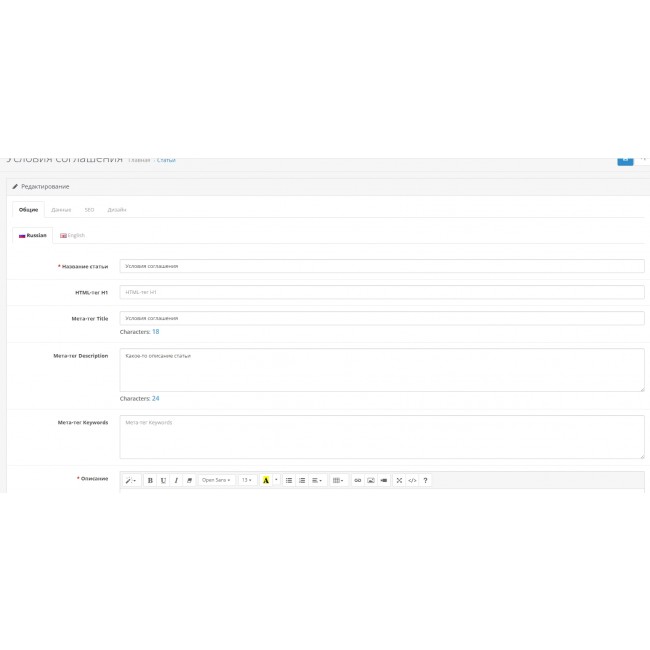Open the Open Sans font family dropdown
The height and width of the screenshot is (650, 650).
216,480
